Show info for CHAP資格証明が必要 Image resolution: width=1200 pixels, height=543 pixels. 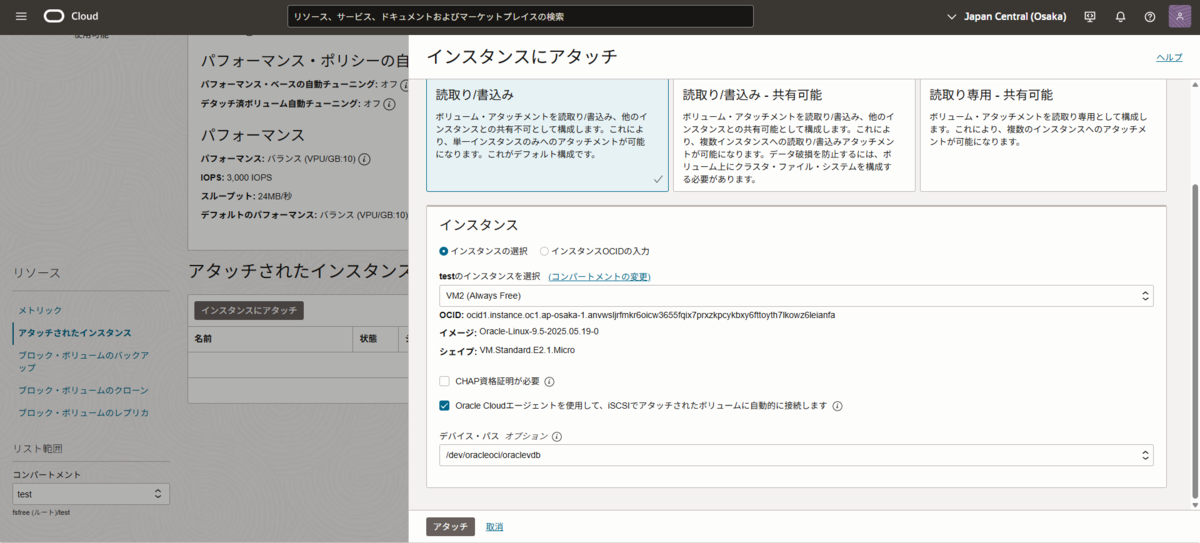click(549, 381)
